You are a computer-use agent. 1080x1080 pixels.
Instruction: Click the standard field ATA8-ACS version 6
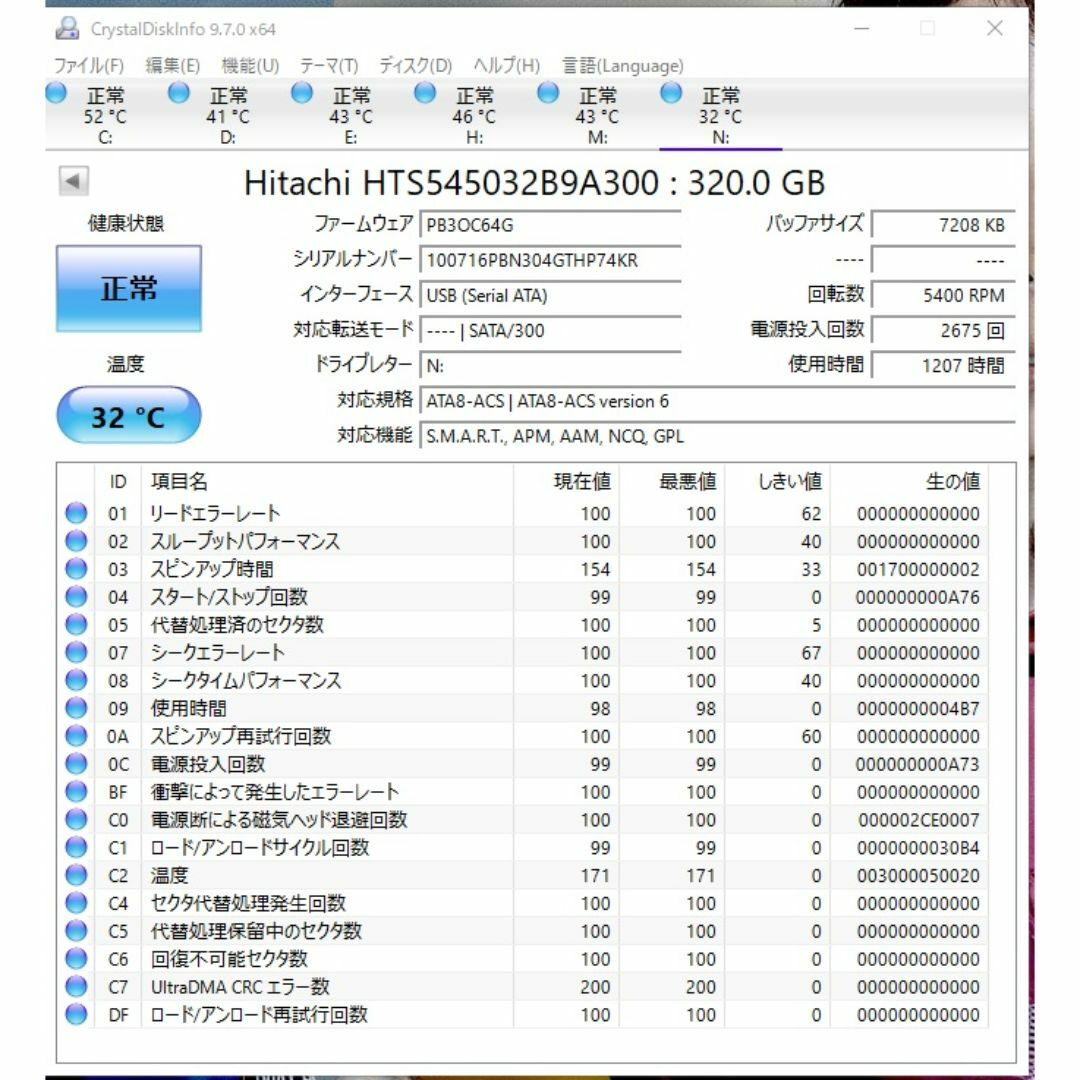(x=717, y=401)
